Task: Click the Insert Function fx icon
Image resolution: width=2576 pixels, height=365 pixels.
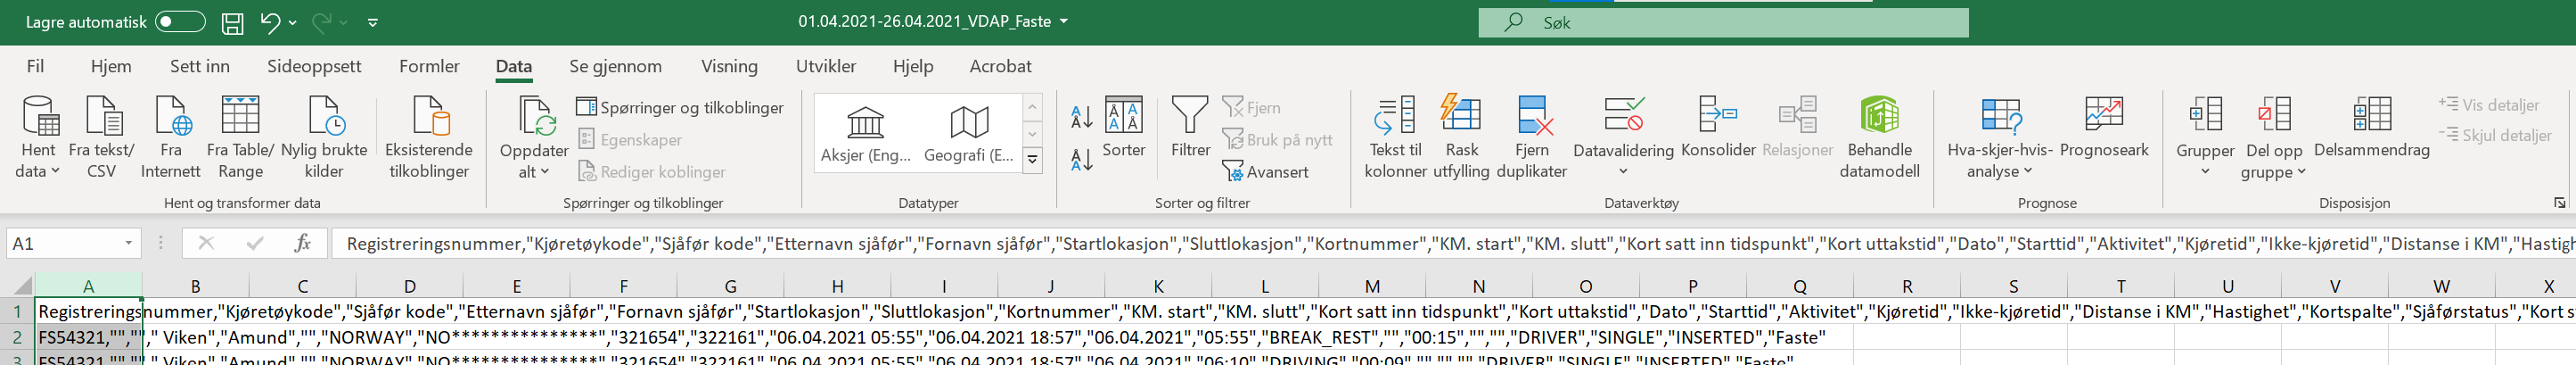Action: (302, 243)
